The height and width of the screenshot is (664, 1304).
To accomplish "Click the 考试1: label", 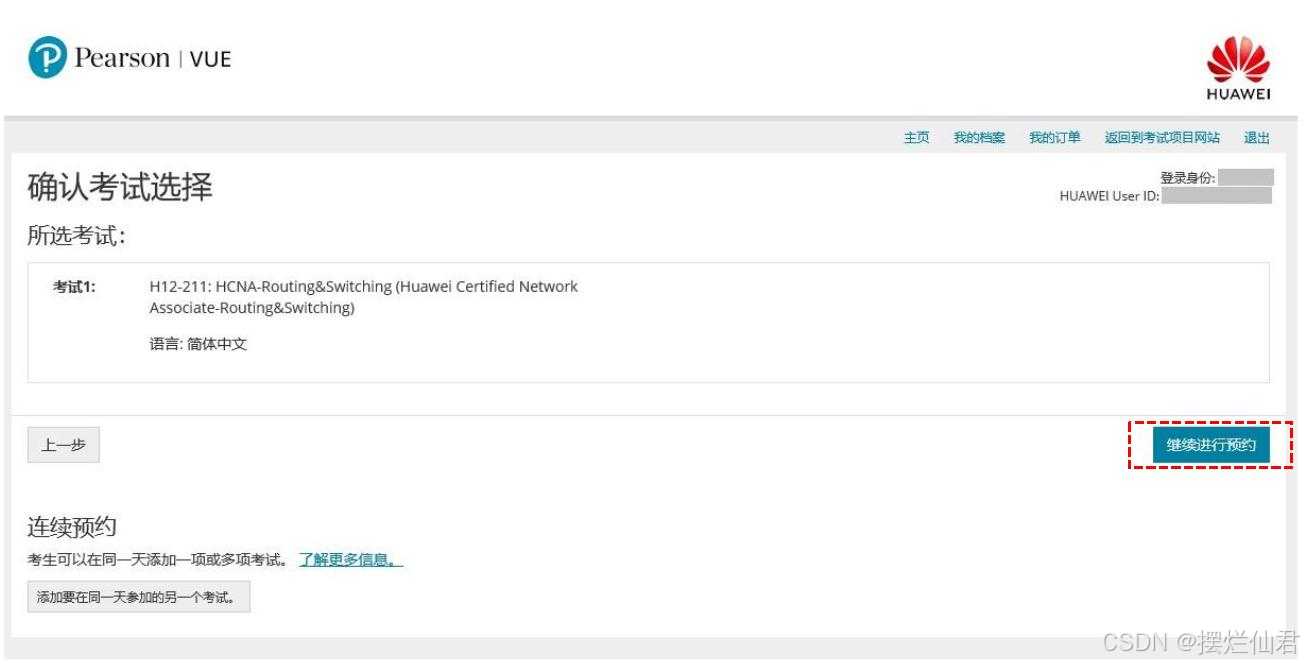I will tap(74, 287).
